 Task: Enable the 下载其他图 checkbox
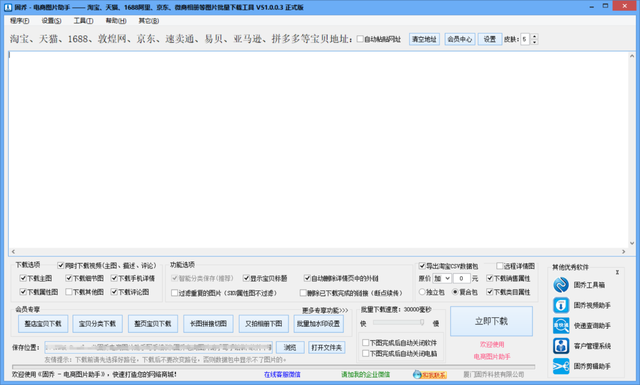tap(69, 292)
